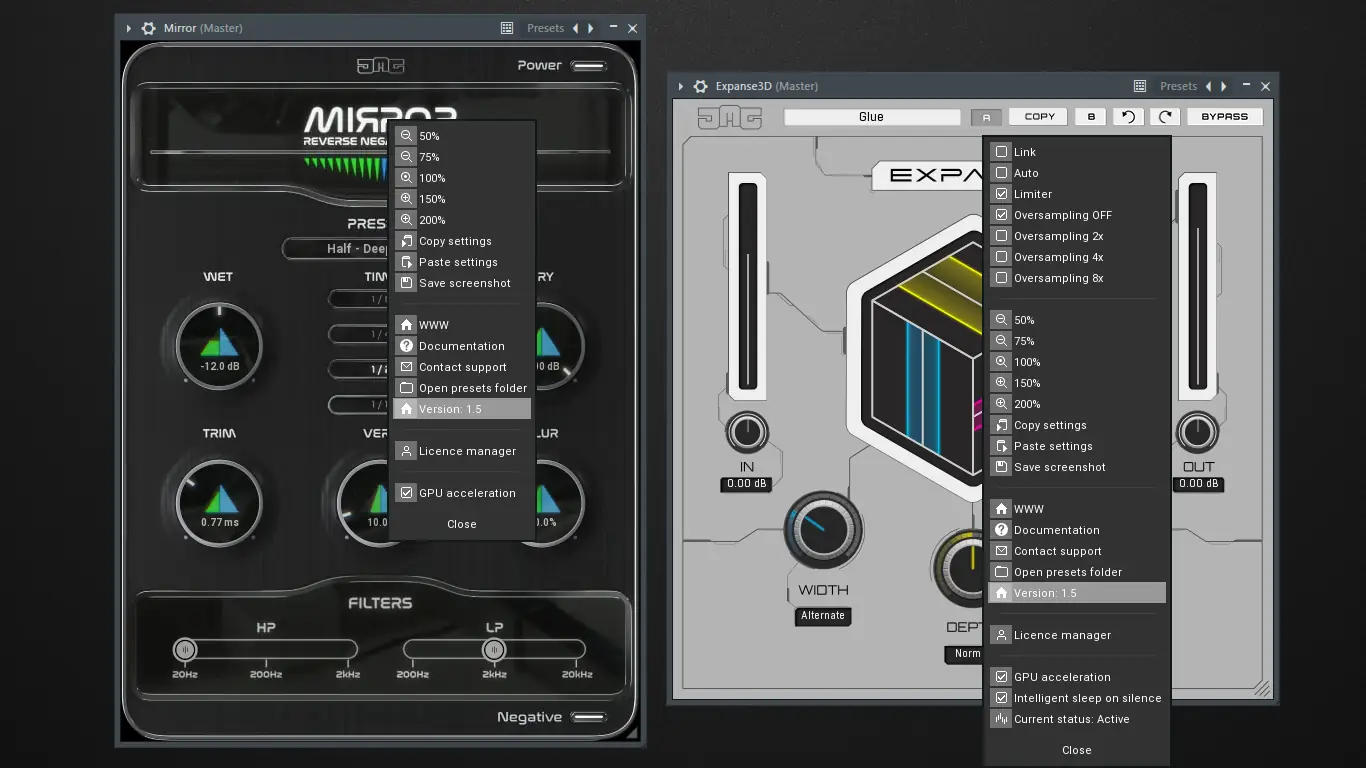Choose 100% zoom in the Expanse3D menu
Image resolution: width=1366 pixels, height=768 pixels.
[x=1077, y=362]
